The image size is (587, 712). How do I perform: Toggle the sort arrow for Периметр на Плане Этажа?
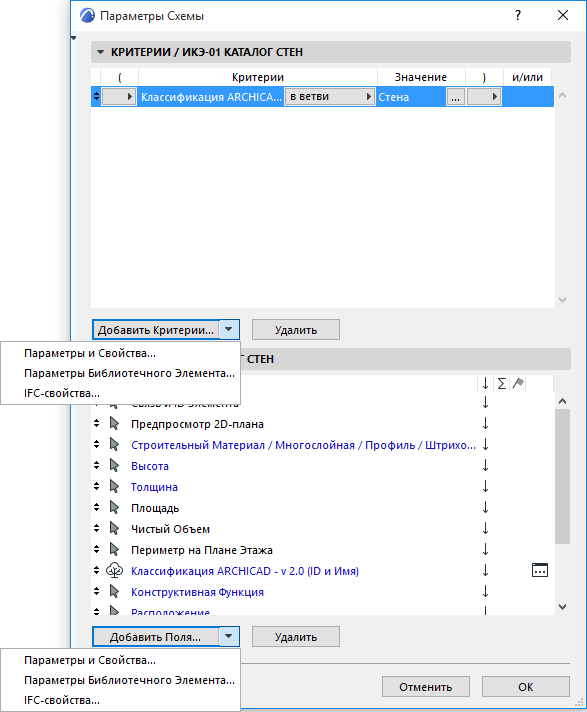click(485, 549)
